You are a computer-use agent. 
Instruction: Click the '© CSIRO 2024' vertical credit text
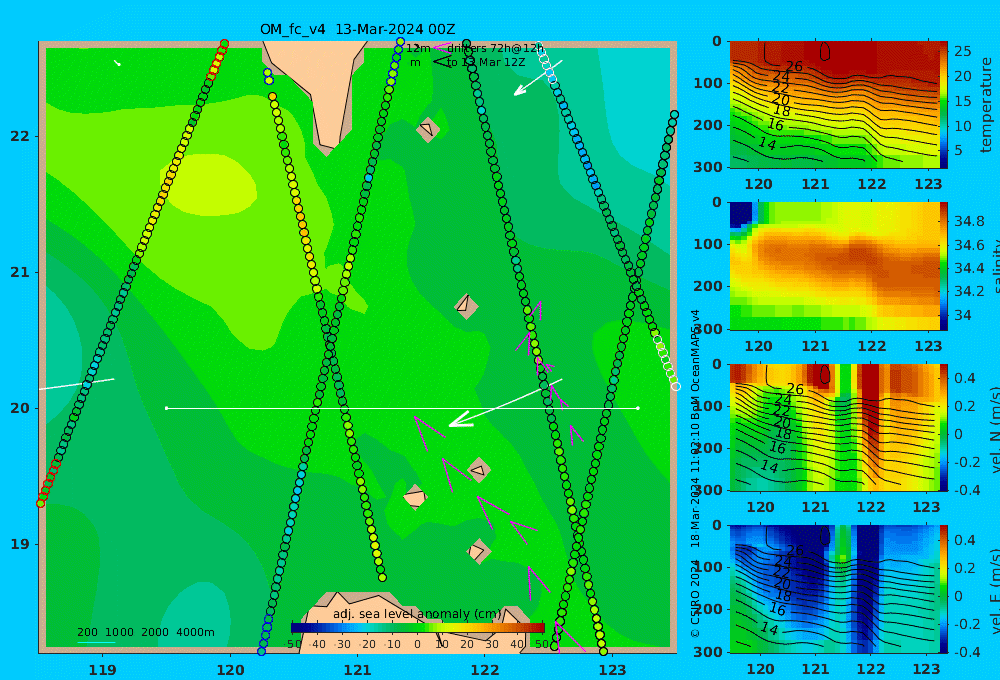695,598
